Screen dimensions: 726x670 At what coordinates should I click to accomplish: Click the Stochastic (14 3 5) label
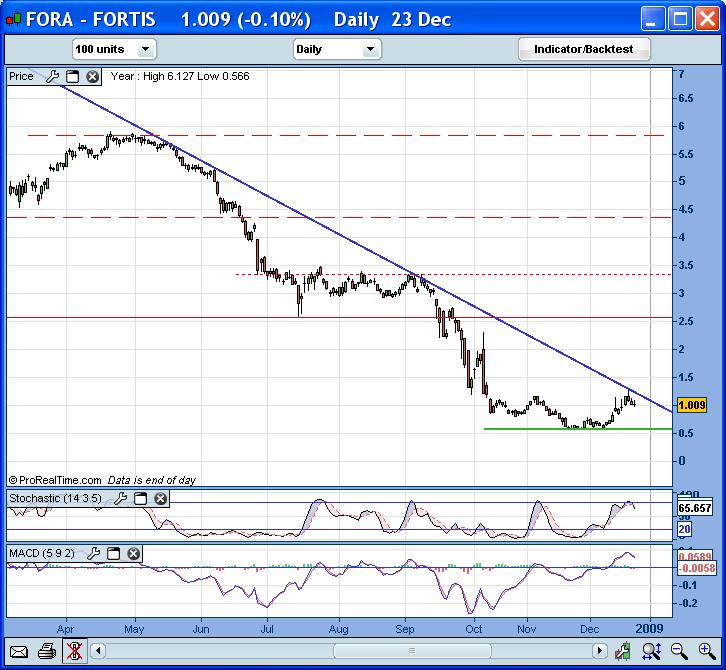pyautogui.click(x=55, y=498)
